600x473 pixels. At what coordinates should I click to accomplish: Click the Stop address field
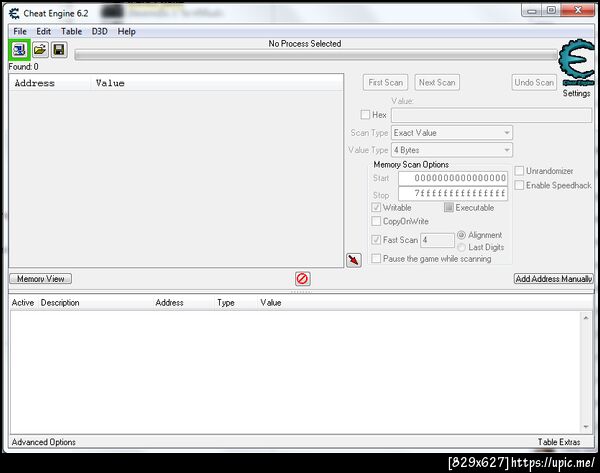click(x=453, y=193)
